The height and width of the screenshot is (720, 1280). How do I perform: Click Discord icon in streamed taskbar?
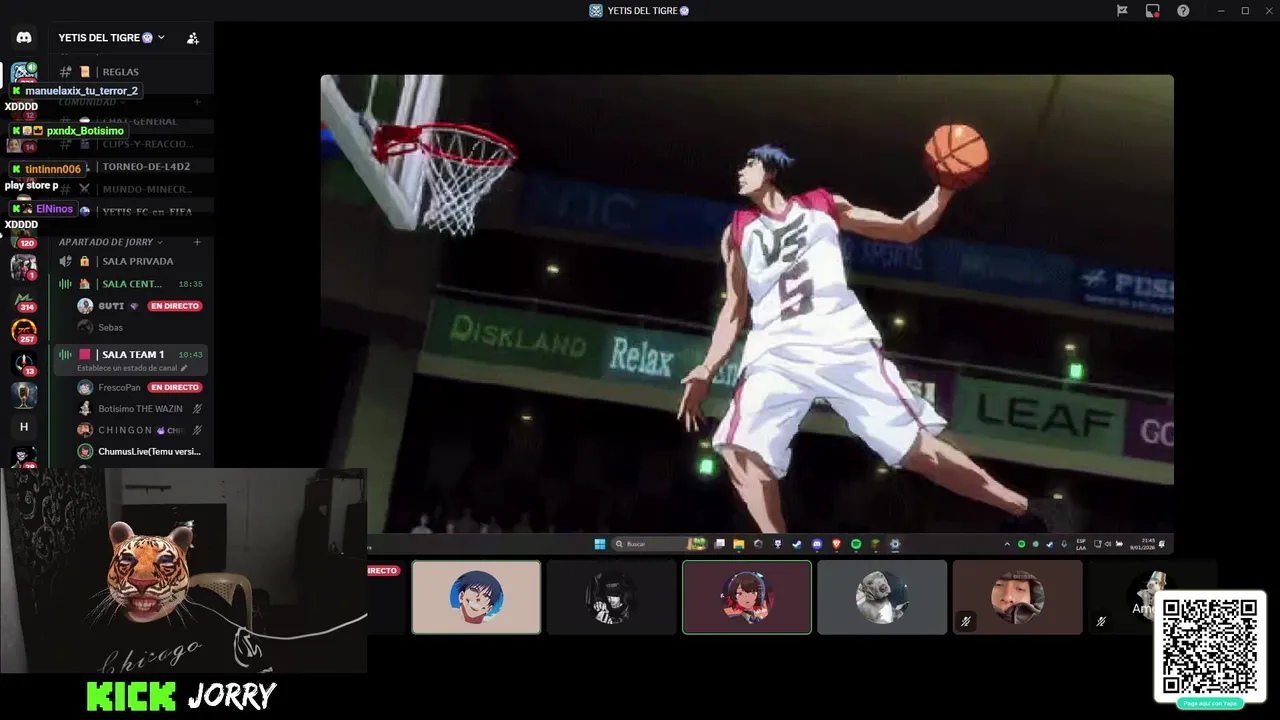[817, 544]
